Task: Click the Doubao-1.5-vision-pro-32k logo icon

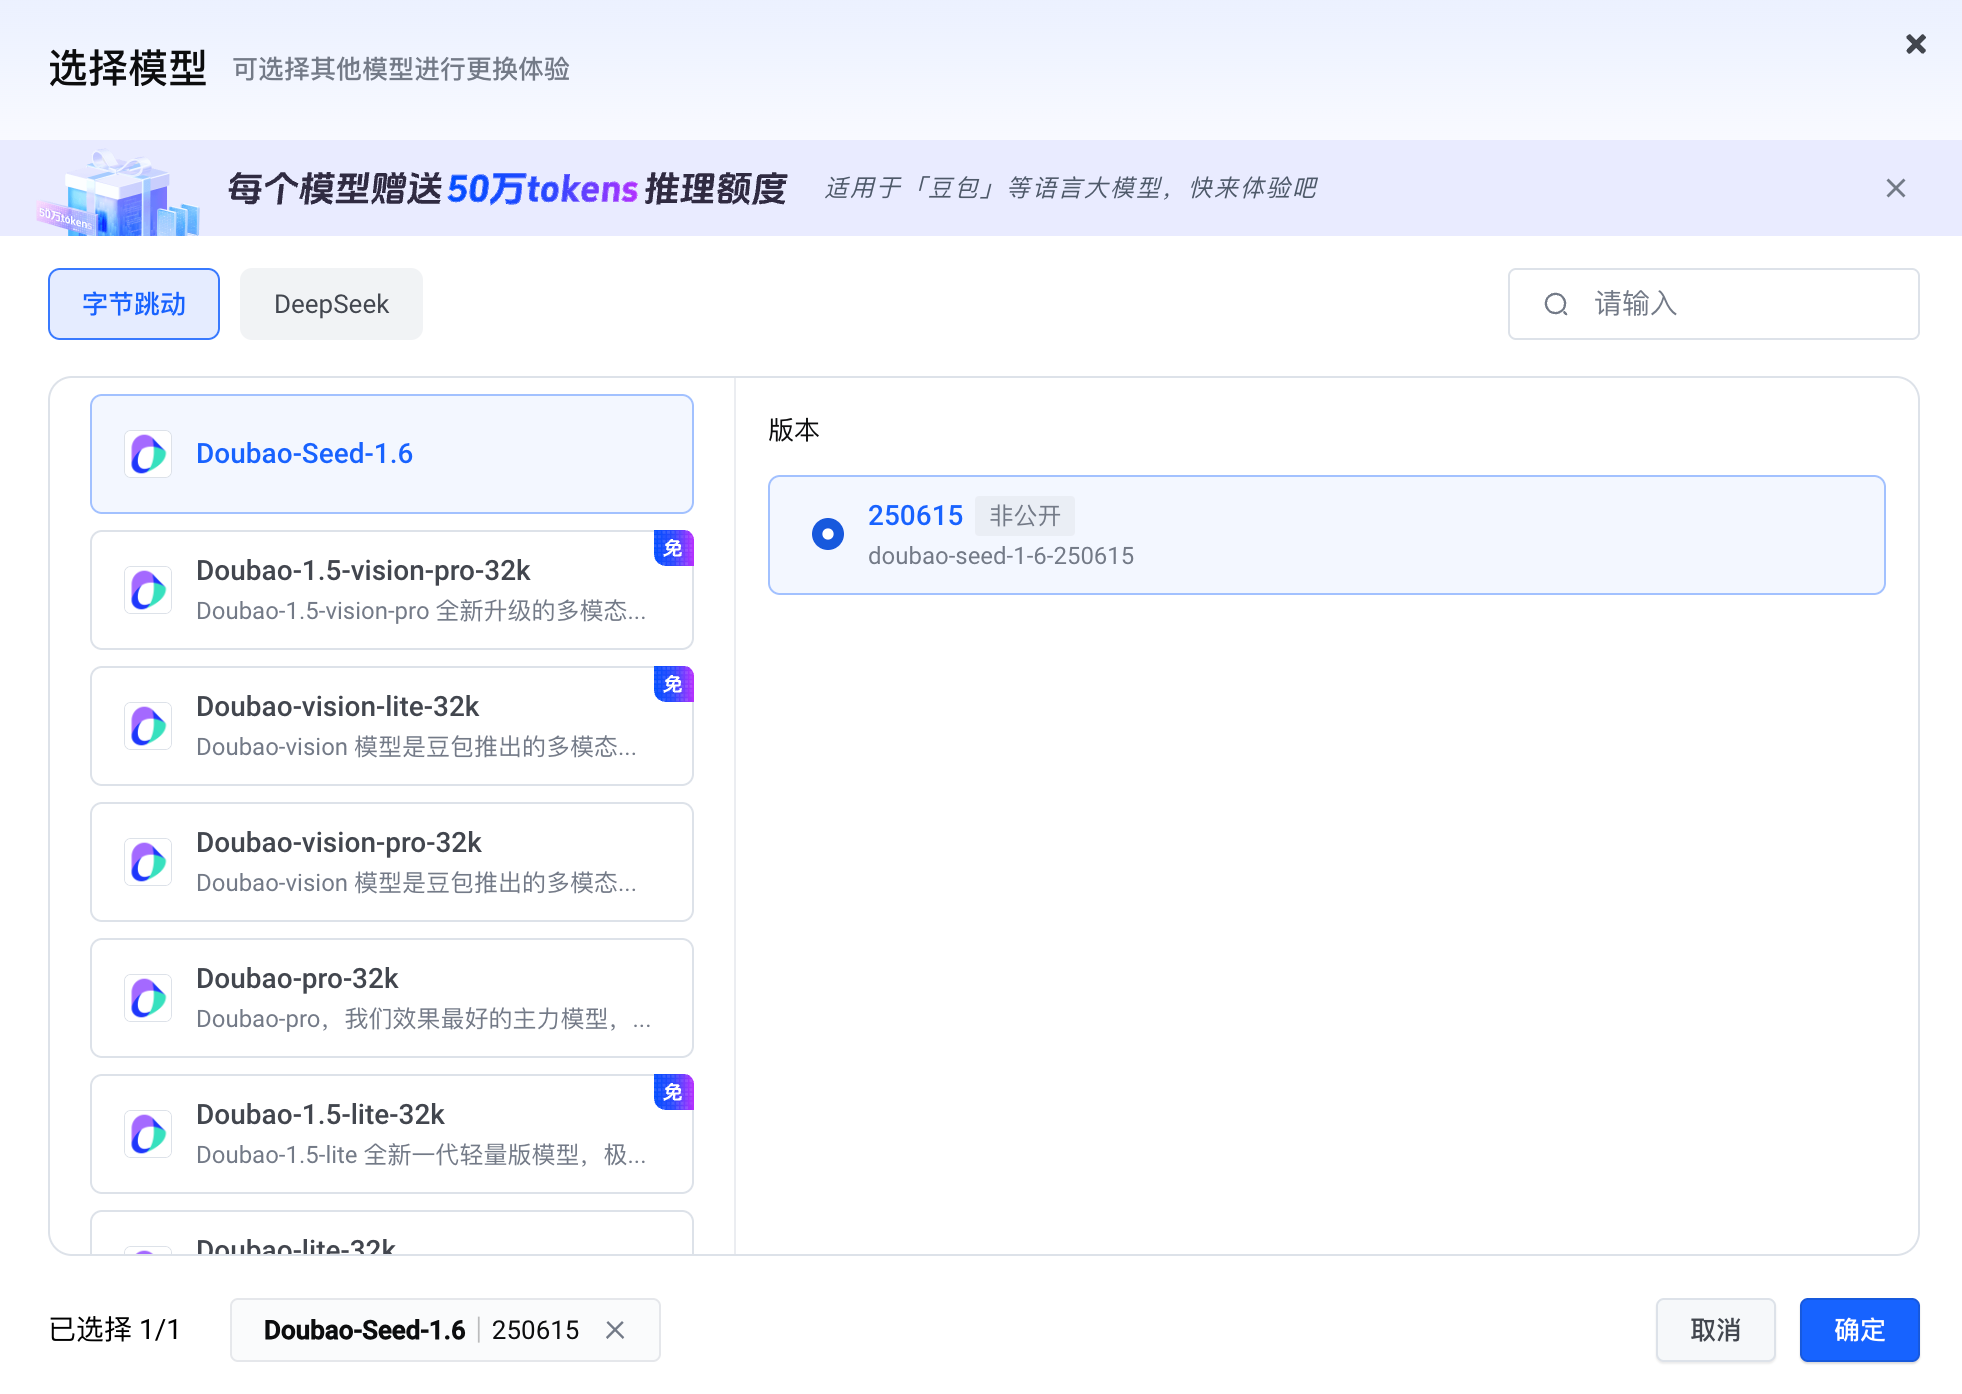Action: tap(148, 590)
